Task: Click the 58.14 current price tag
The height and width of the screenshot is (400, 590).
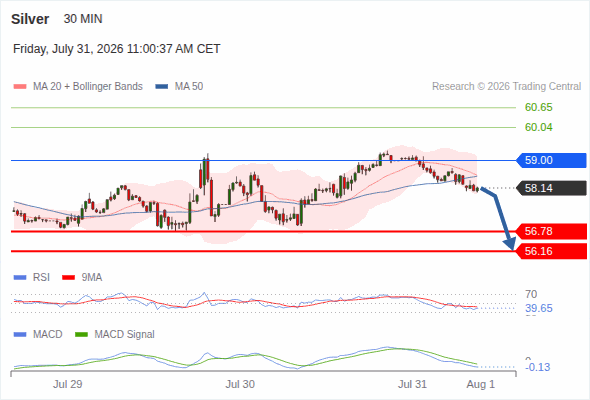Action: [551, 188]
